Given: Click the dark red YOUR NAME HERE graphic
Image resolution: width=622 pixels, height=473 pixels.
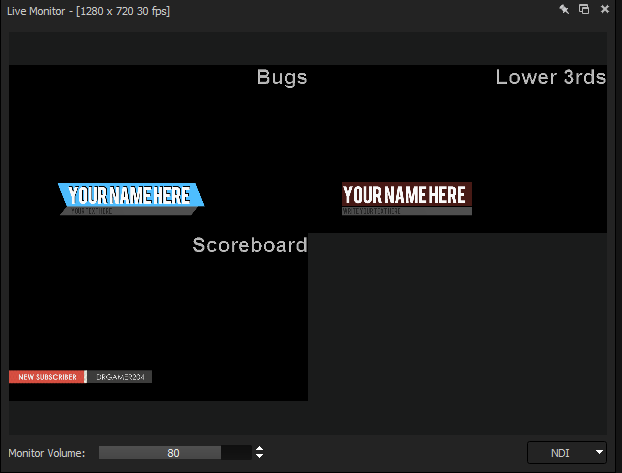Looking at the screenshot, I should [406, 194].
